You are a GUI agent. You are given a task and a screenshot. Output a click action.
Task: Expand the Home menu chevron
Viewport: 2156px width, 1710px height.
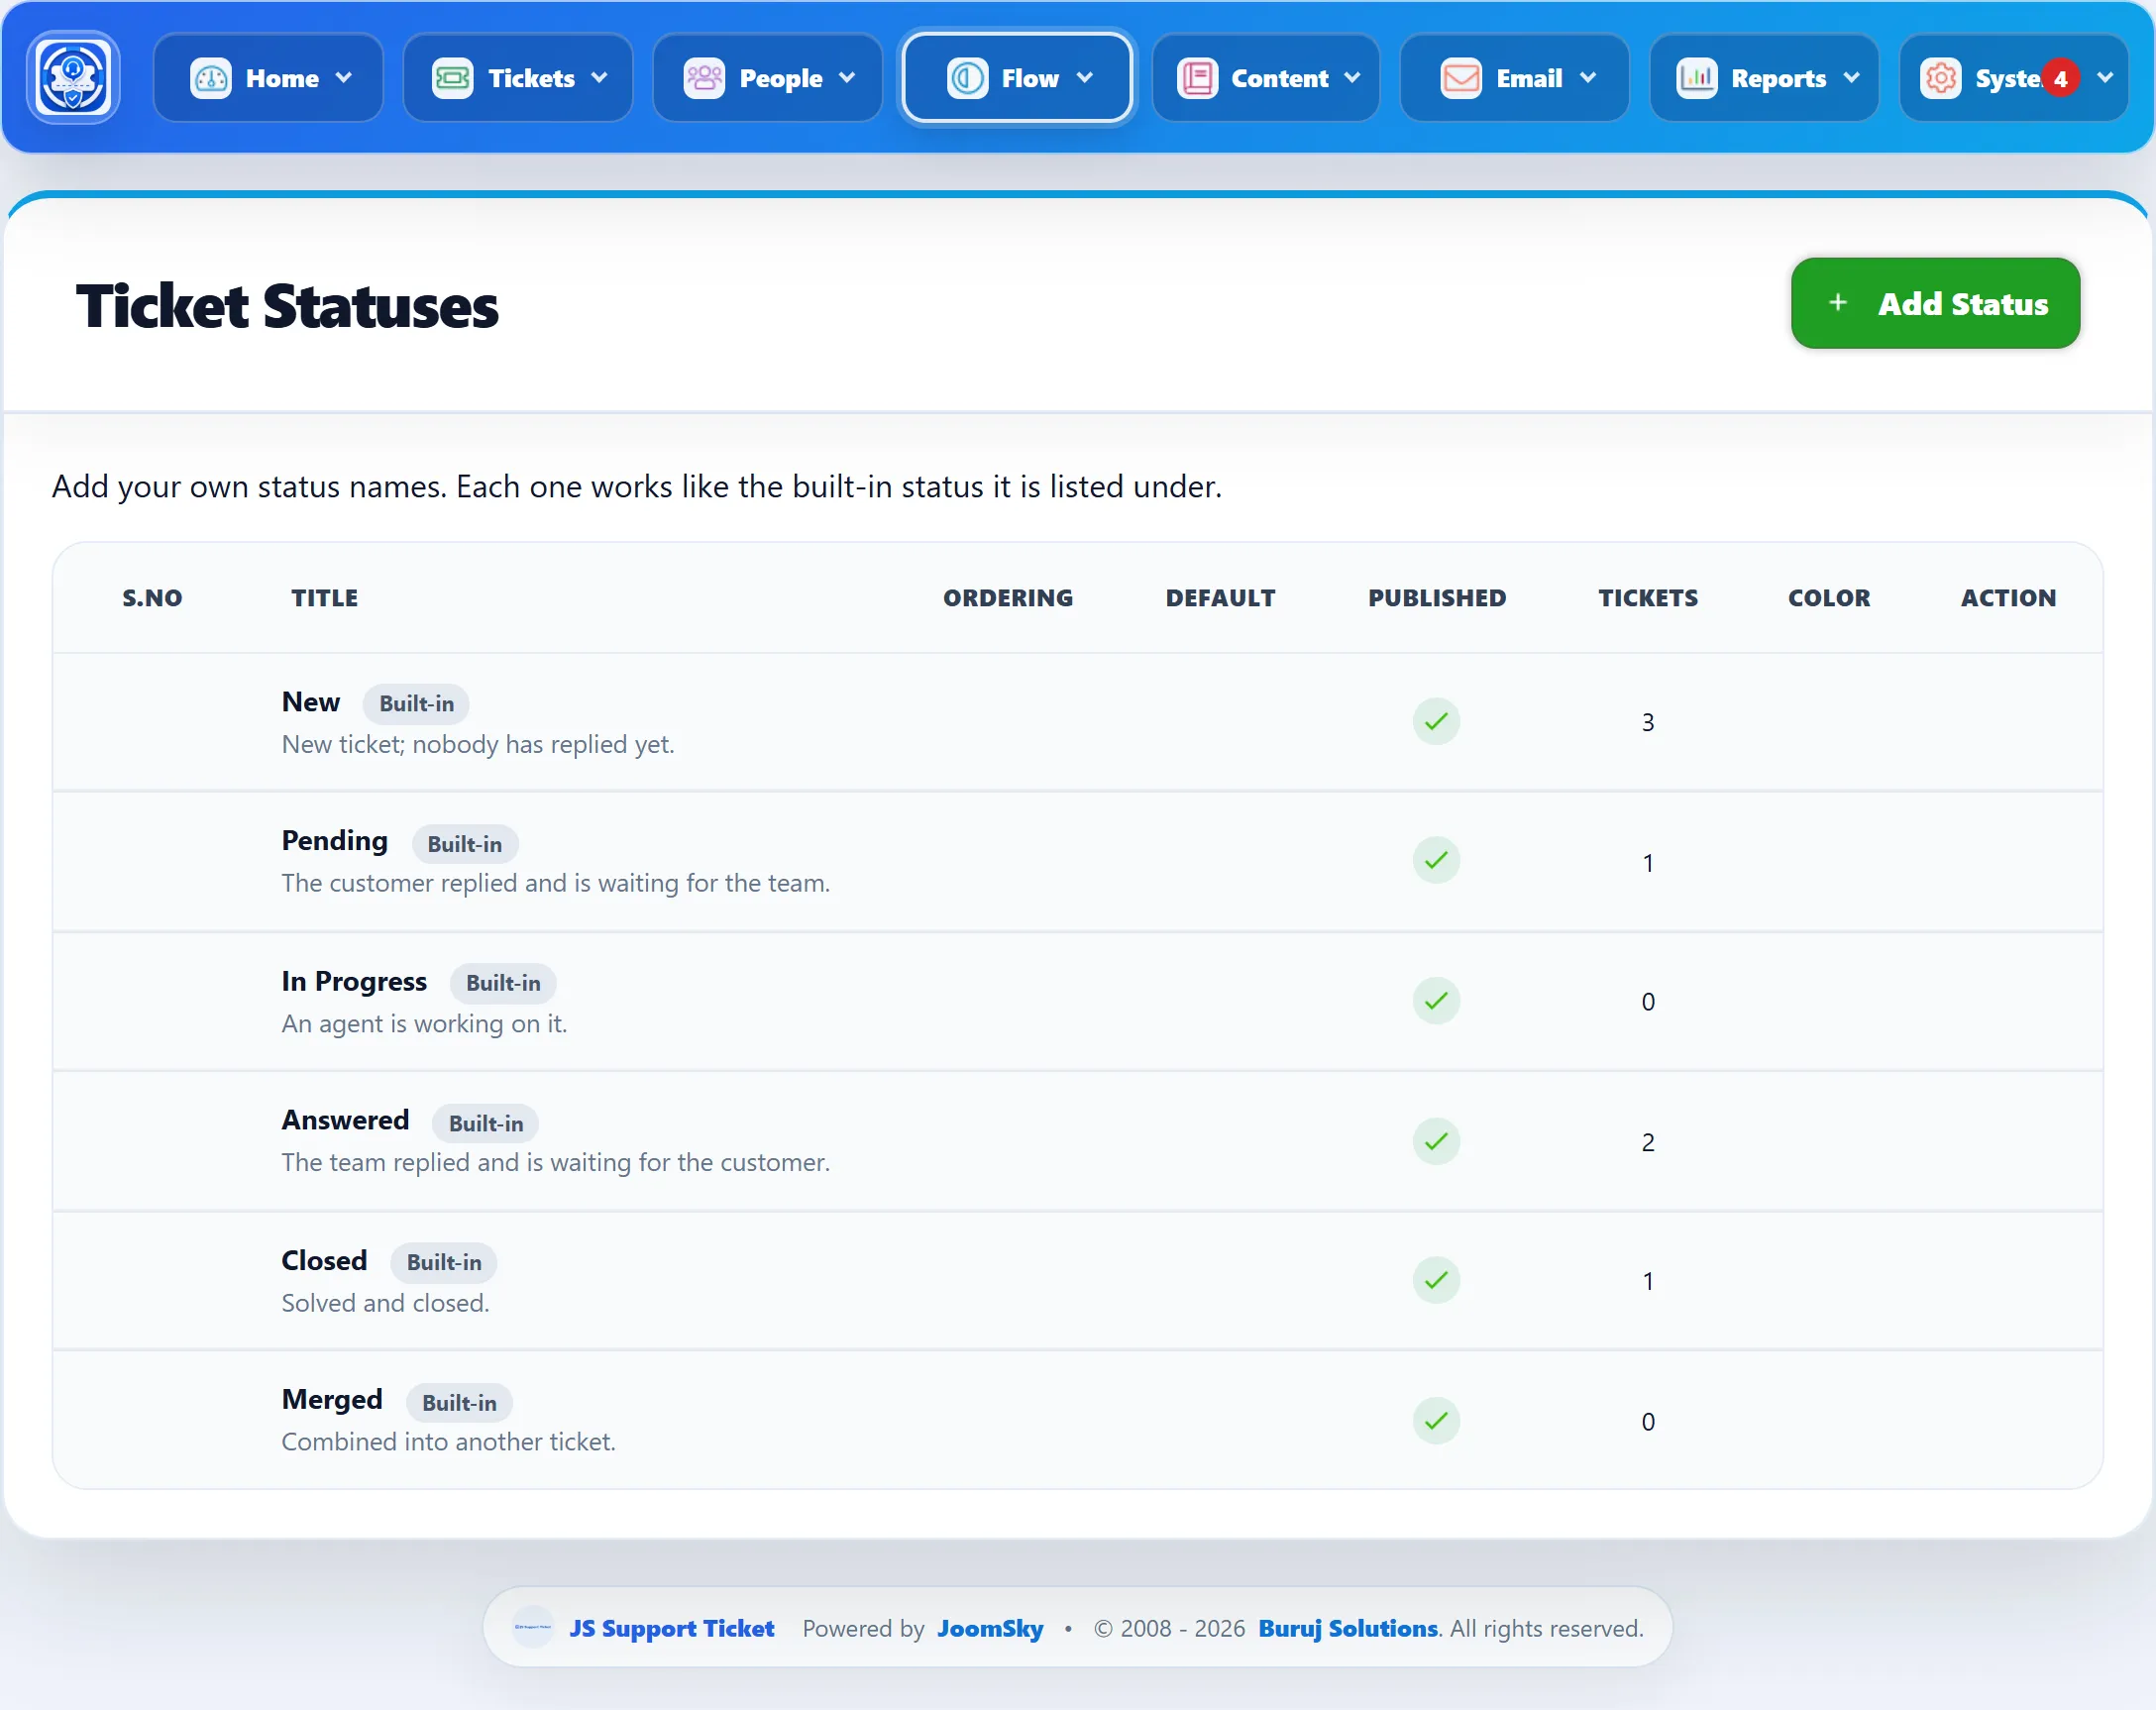[344, 78]
